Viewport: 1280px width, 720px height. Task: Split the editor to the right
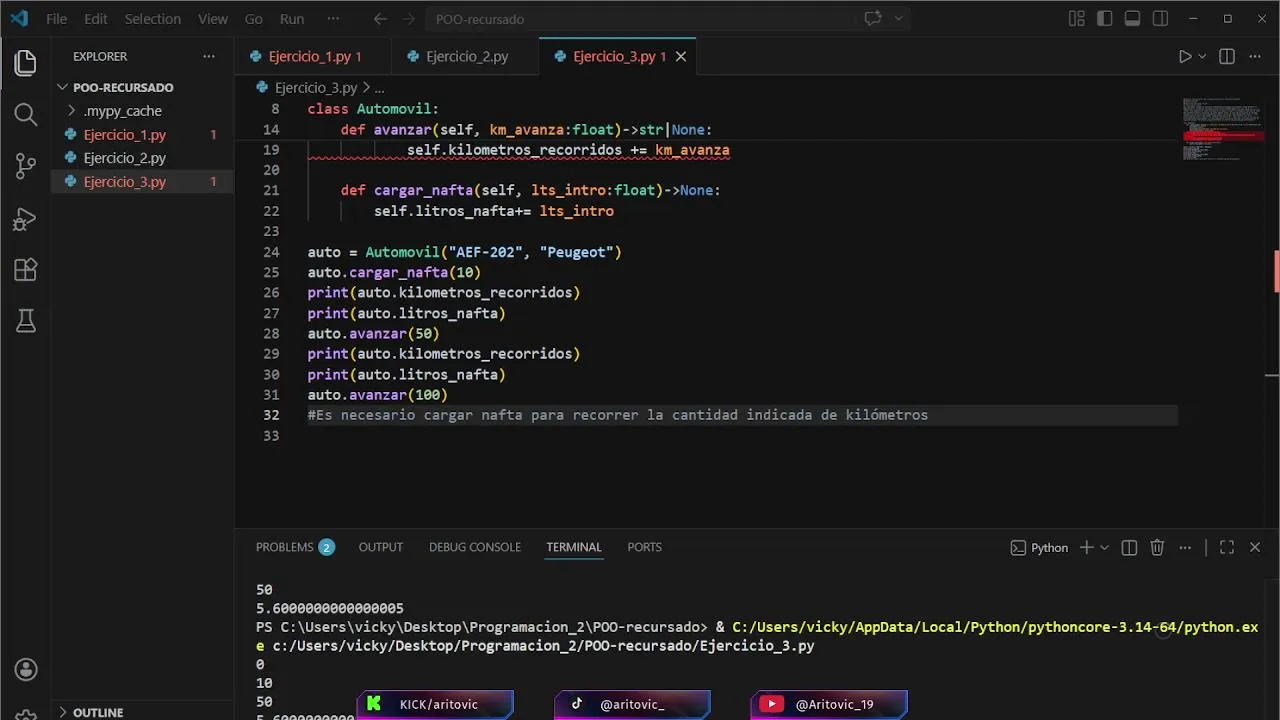[x=1227, y=57]
